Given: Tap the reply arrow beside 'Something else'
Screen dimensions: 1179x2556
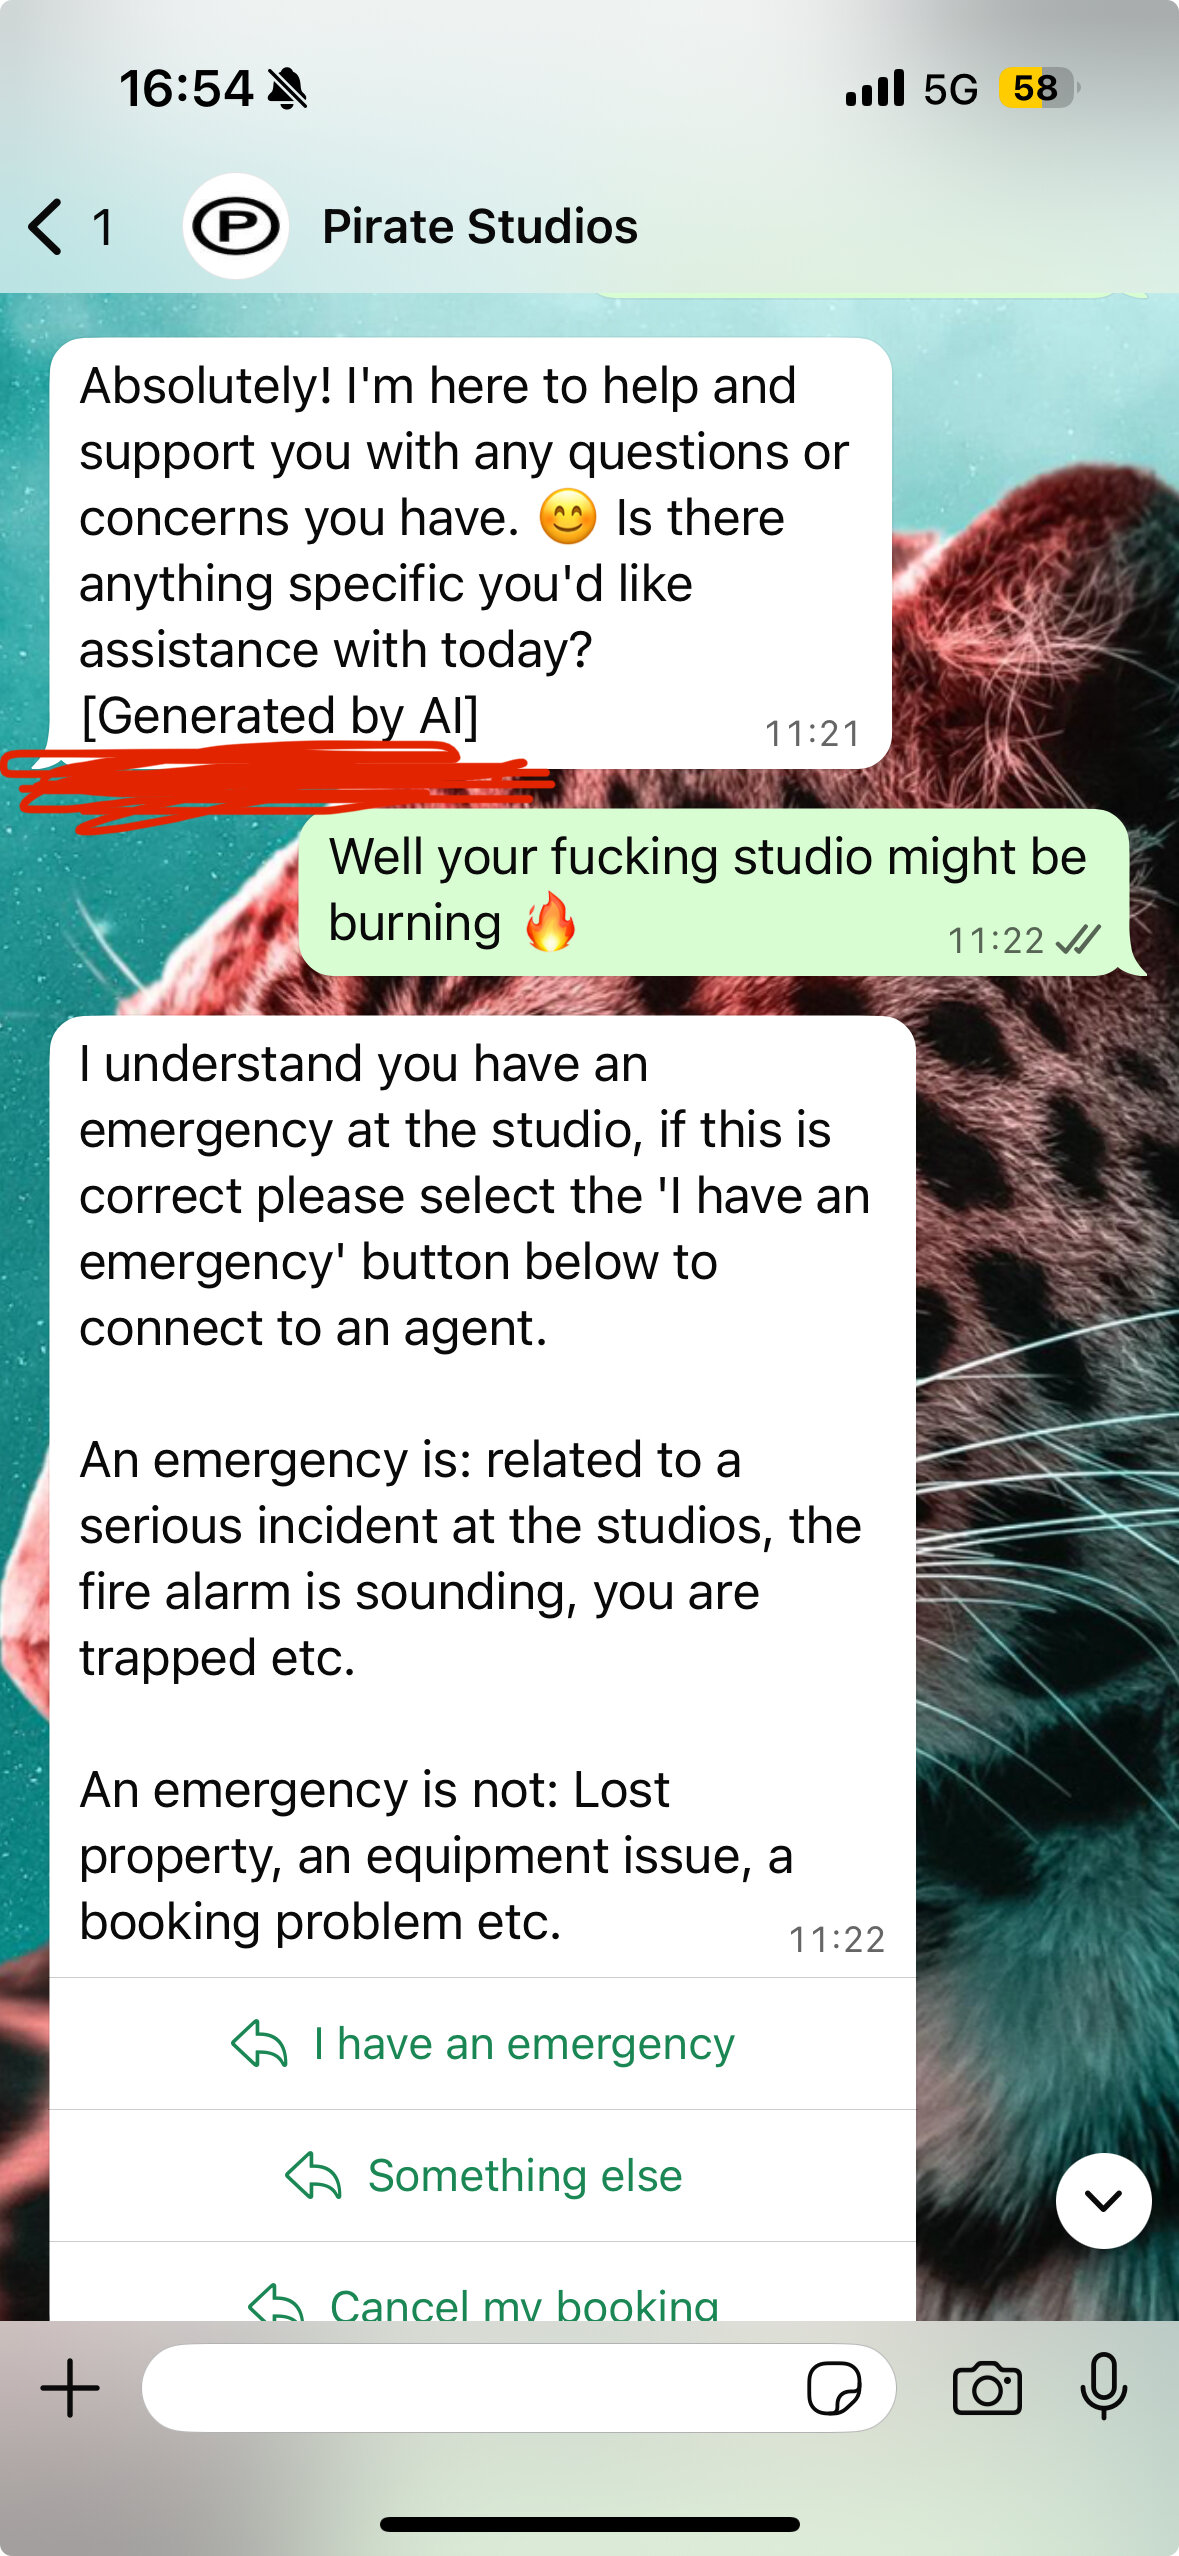Looking at the screenshot, I should [313, 2176].
